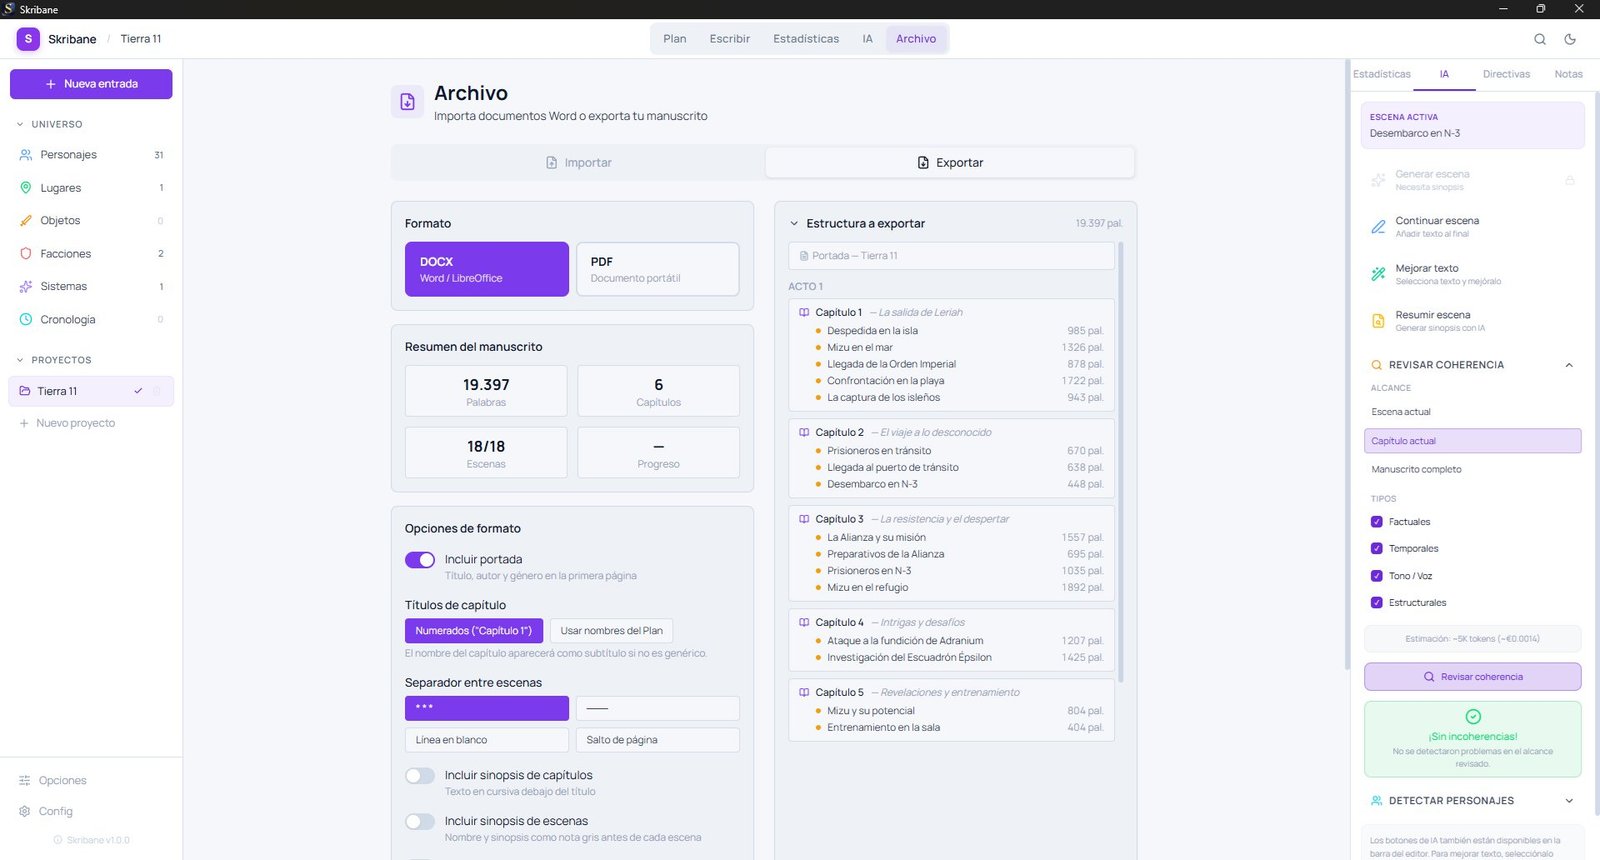1600x860 pixels.
Task: Turn off the Incluir portada switch
Action: pos(420,560)
